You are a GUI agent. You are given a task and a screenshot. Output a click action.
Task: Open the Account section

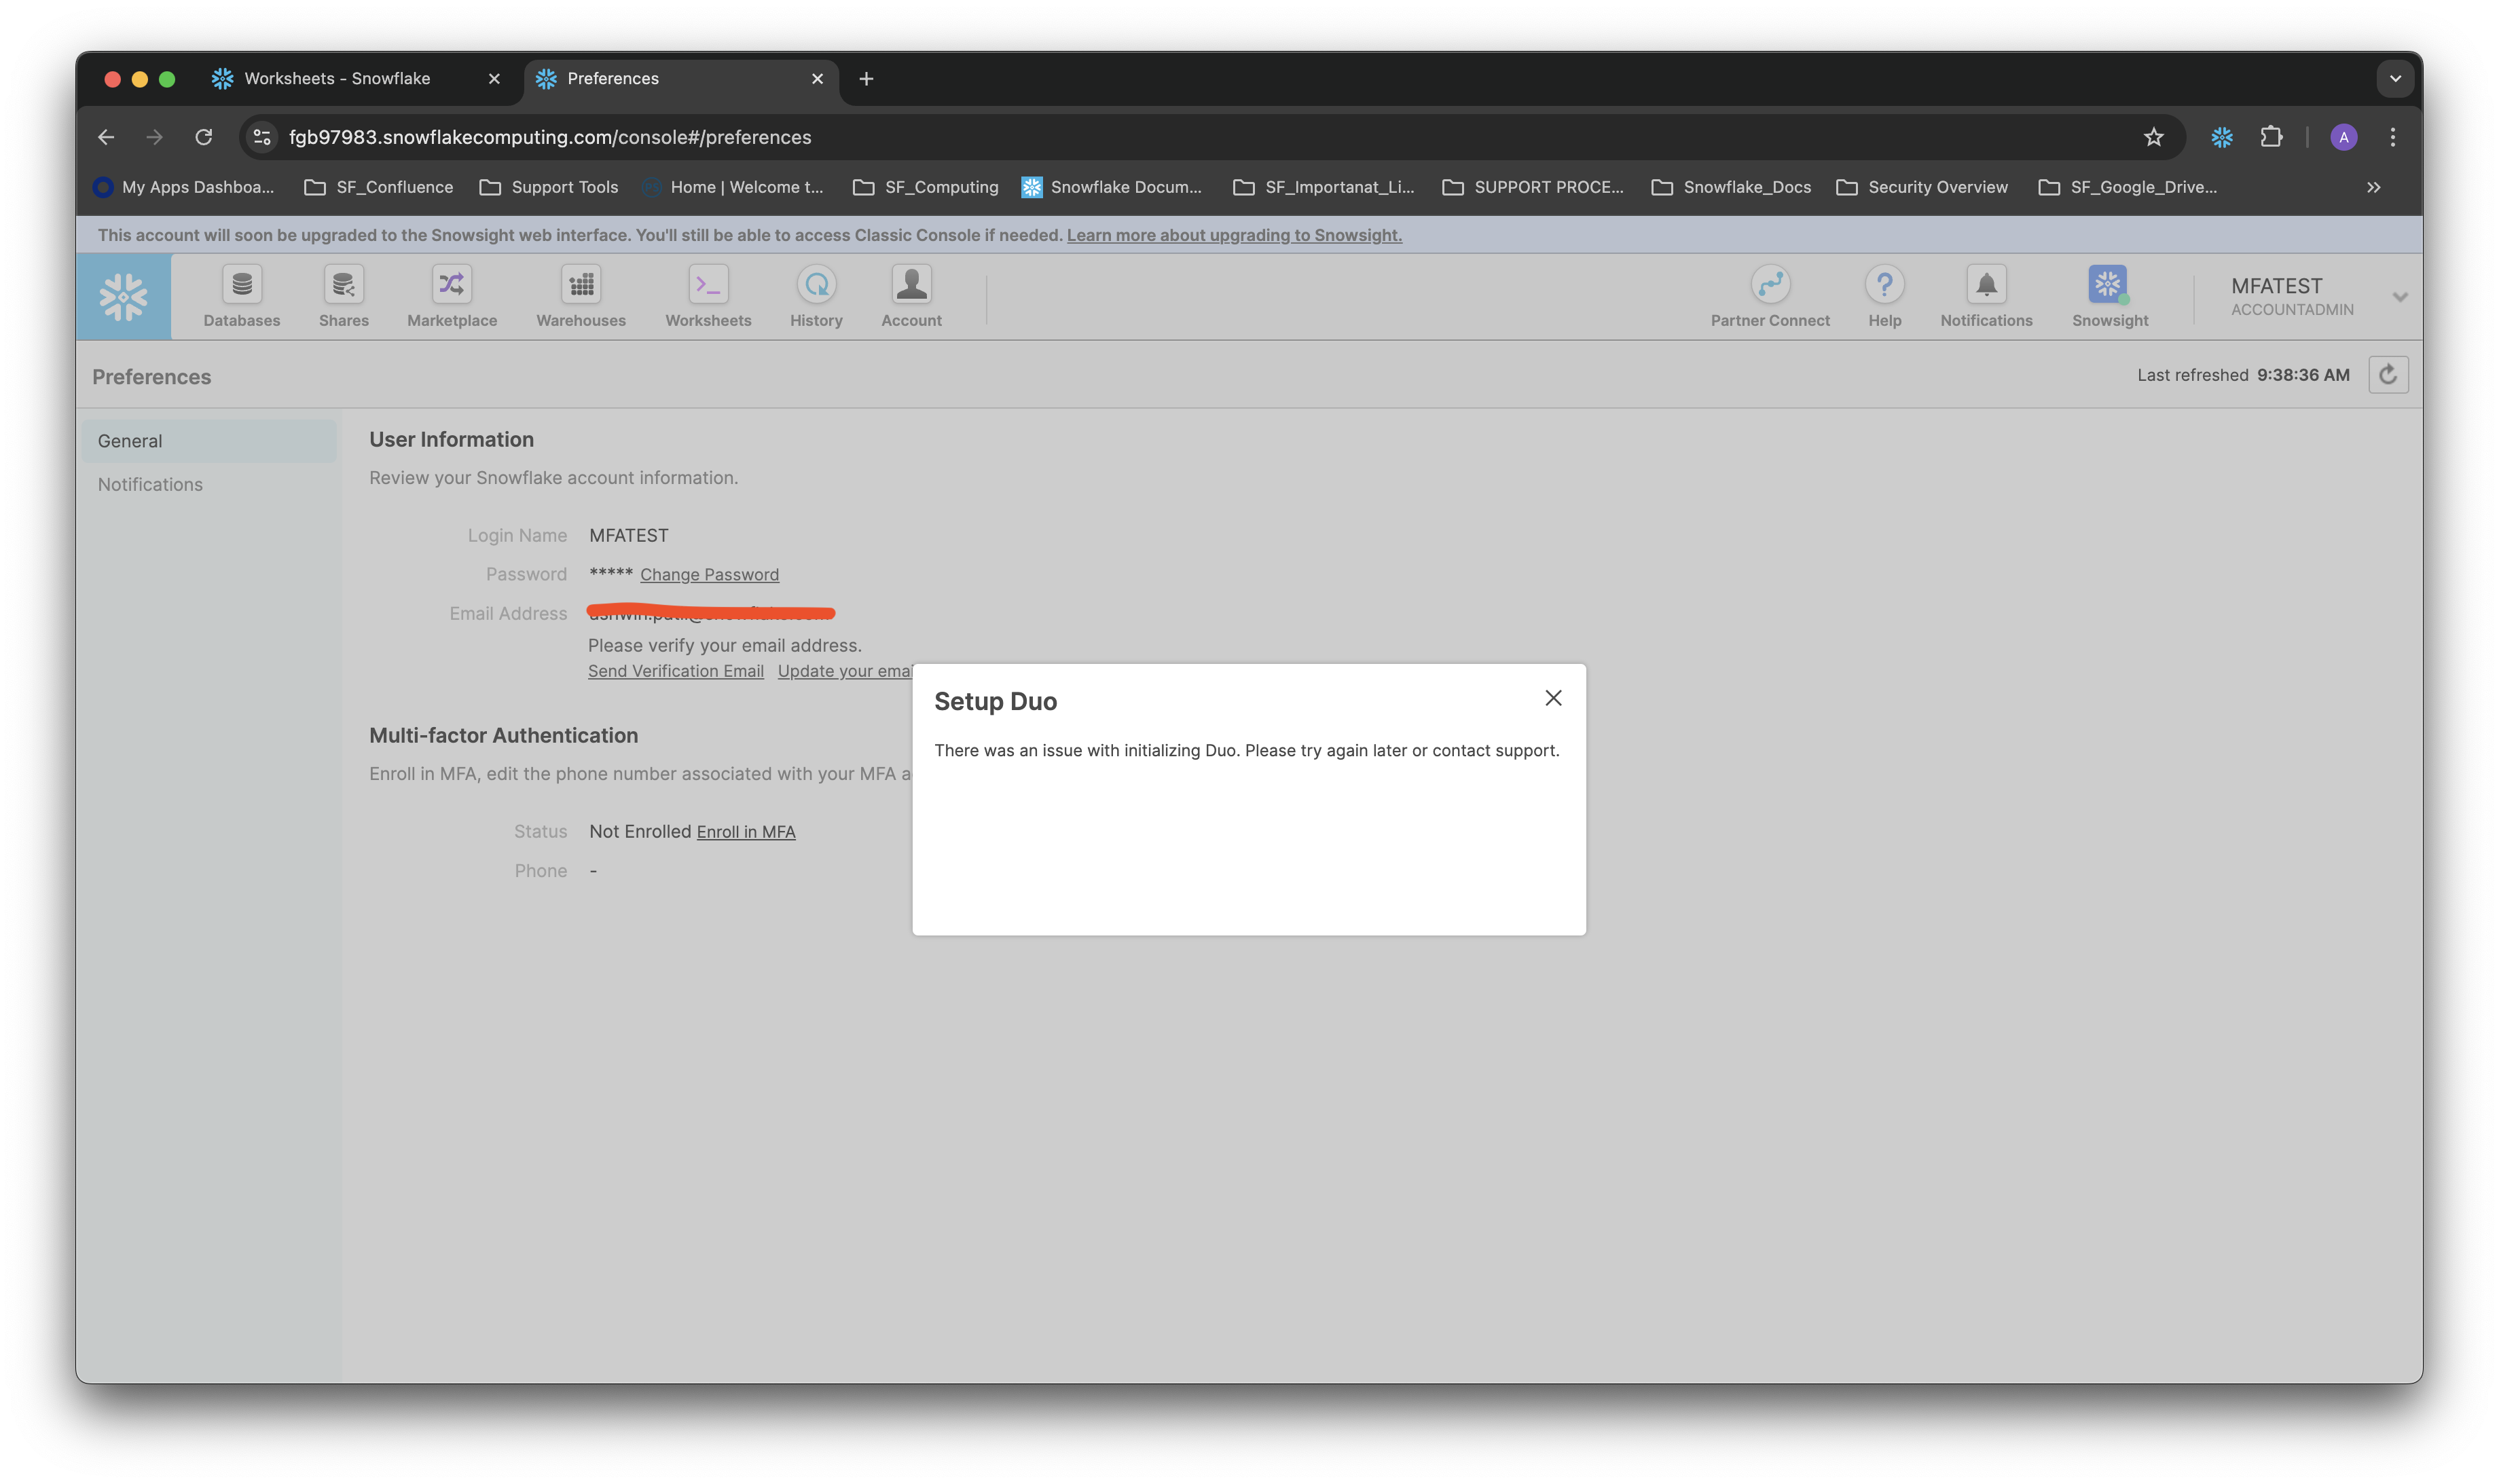tap(910, 295)
